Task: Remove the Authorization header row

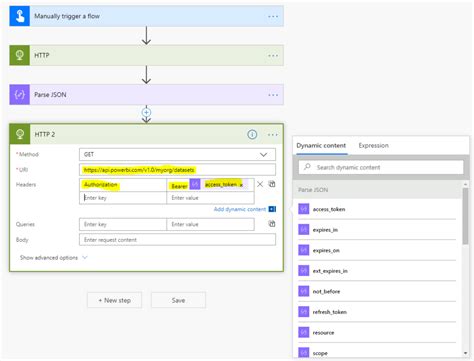Action: (x=260, y=184)
